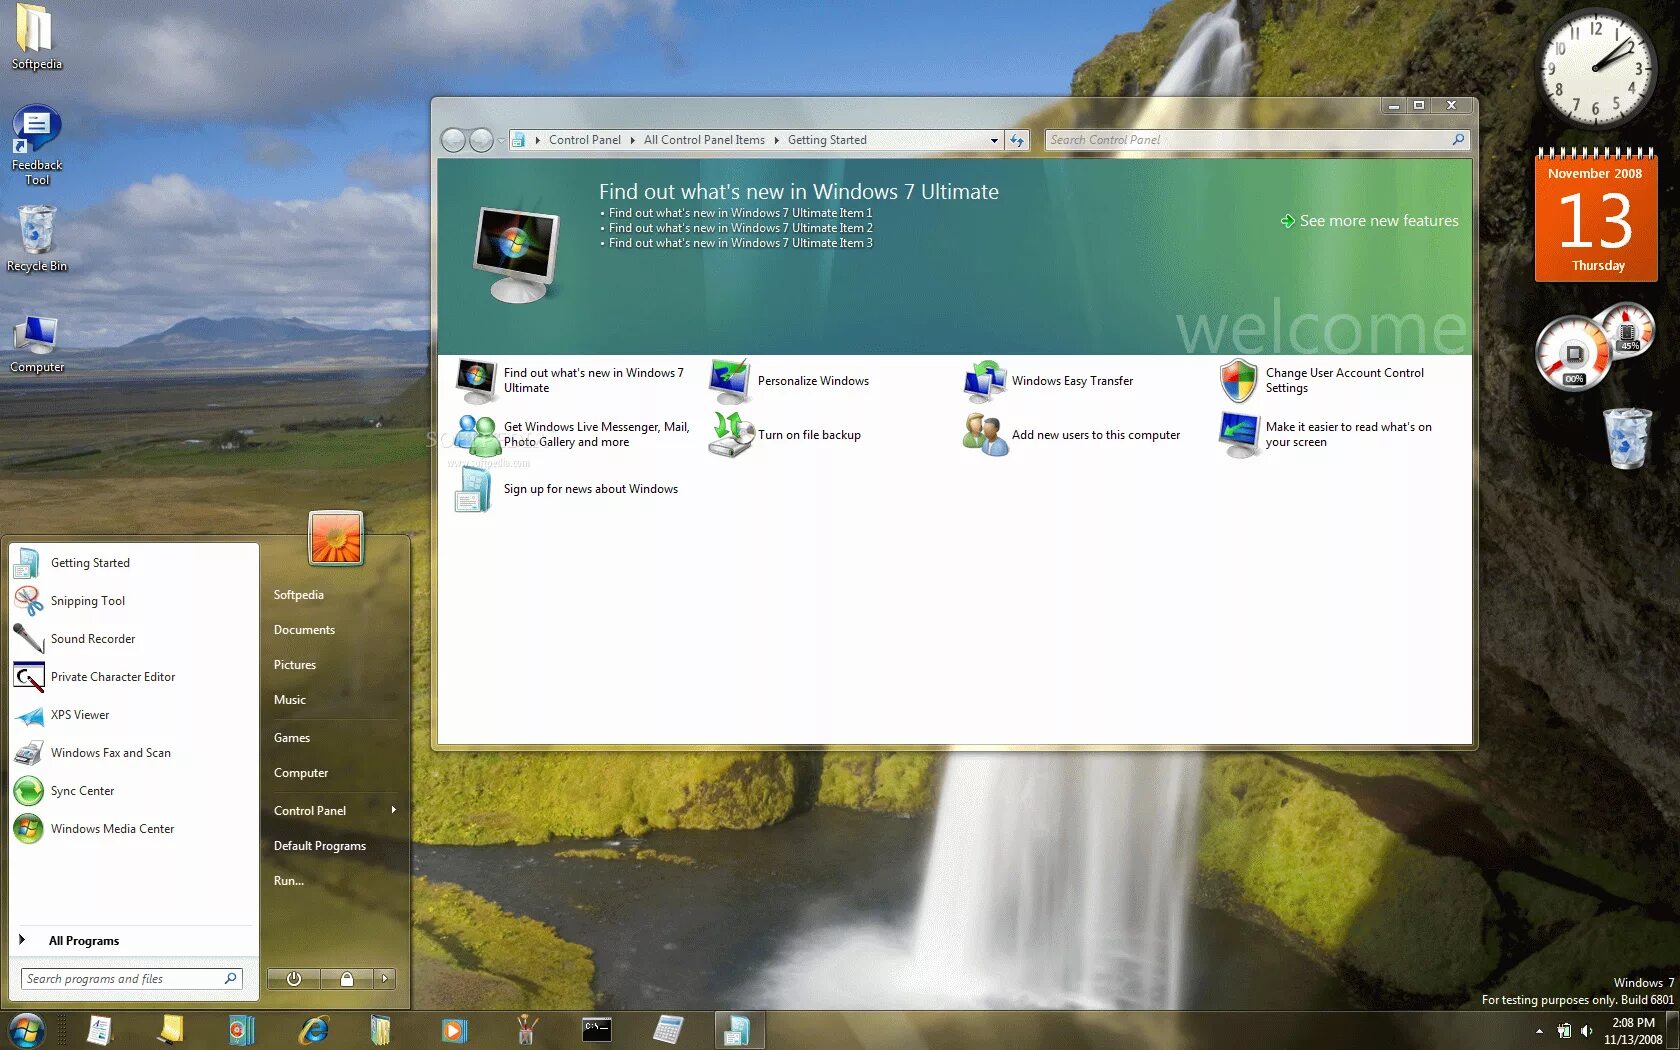Launch Snipping Tool from Start menu

133,601
